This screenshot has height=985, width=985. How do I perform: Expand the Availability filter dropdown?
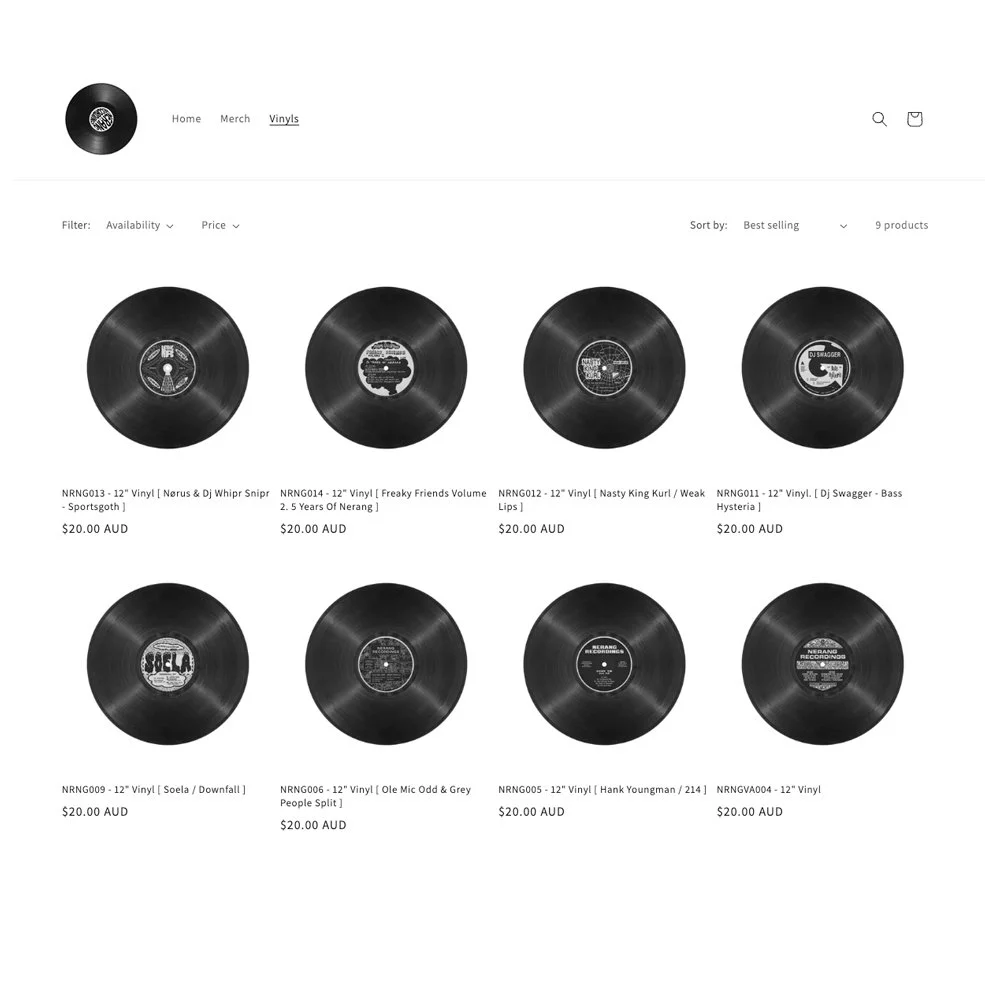139,225
